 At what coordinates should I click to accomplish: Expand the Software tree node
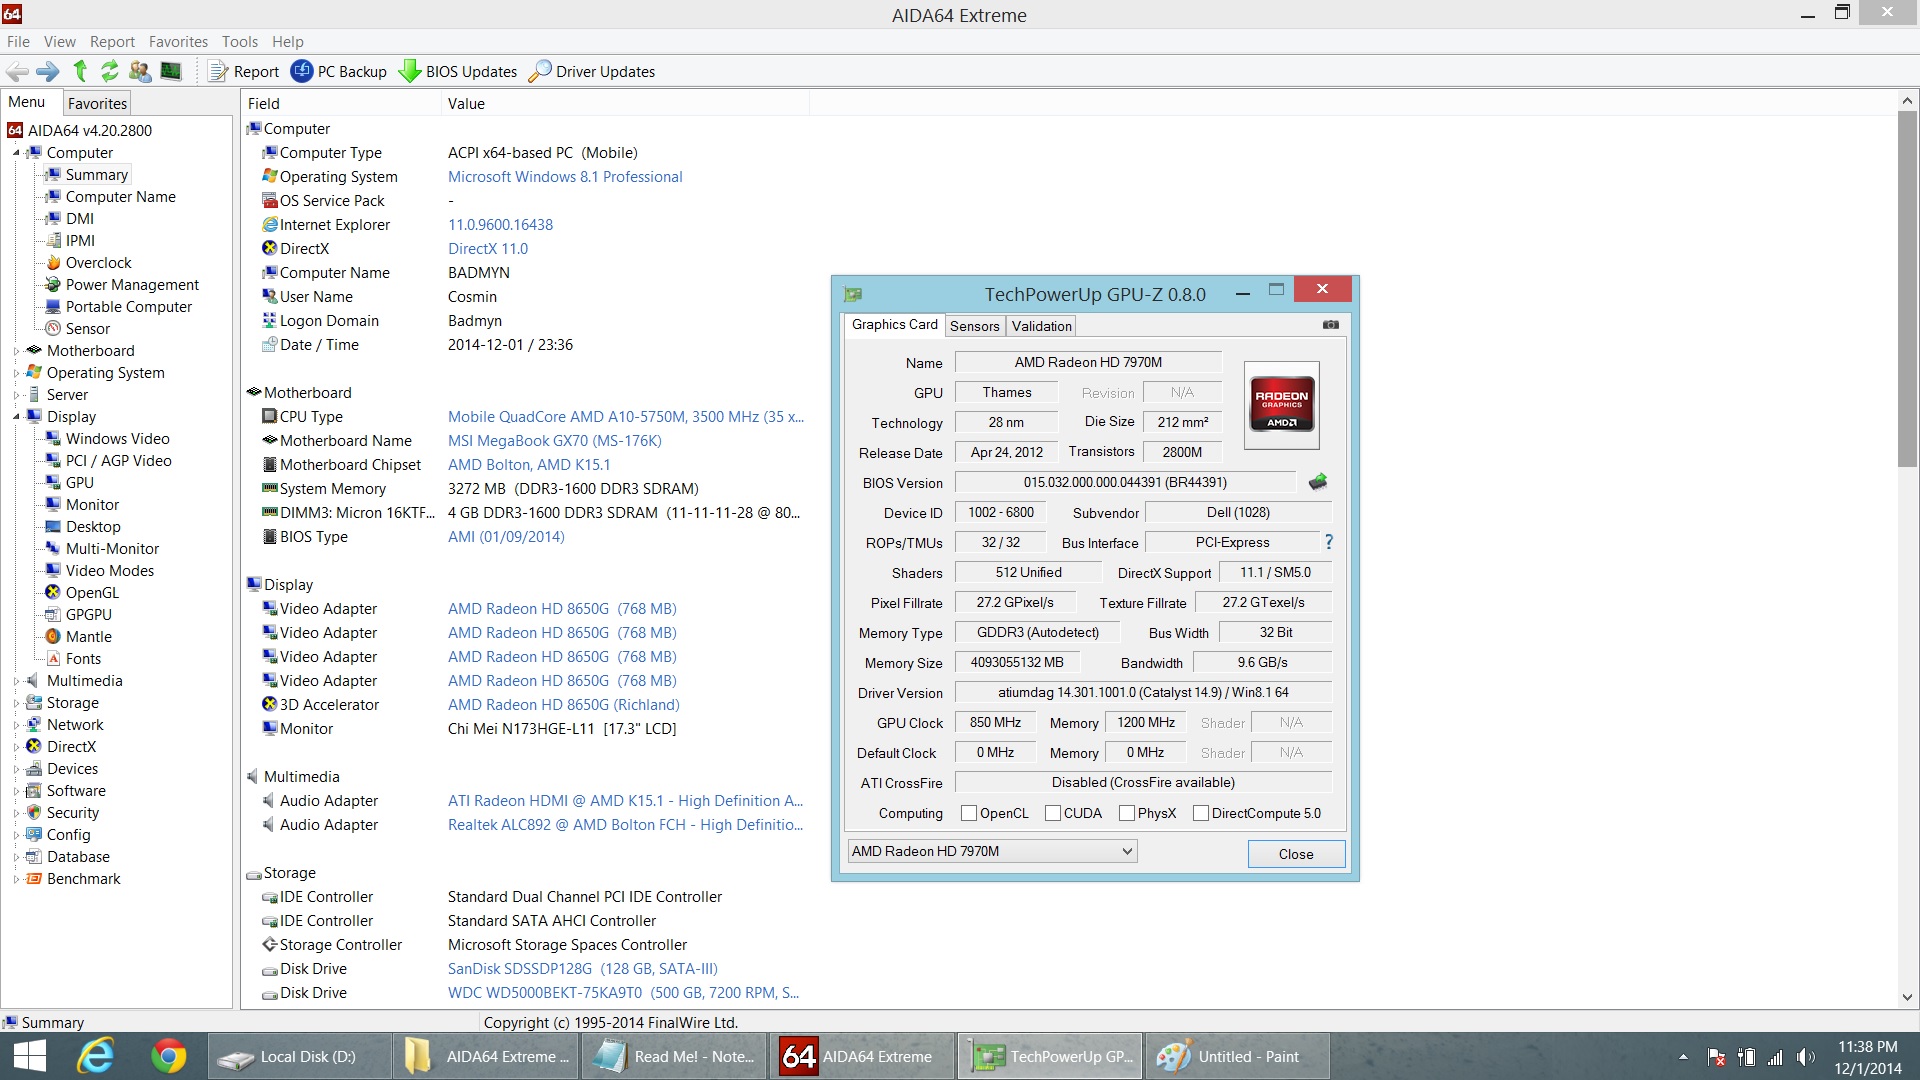16,791
